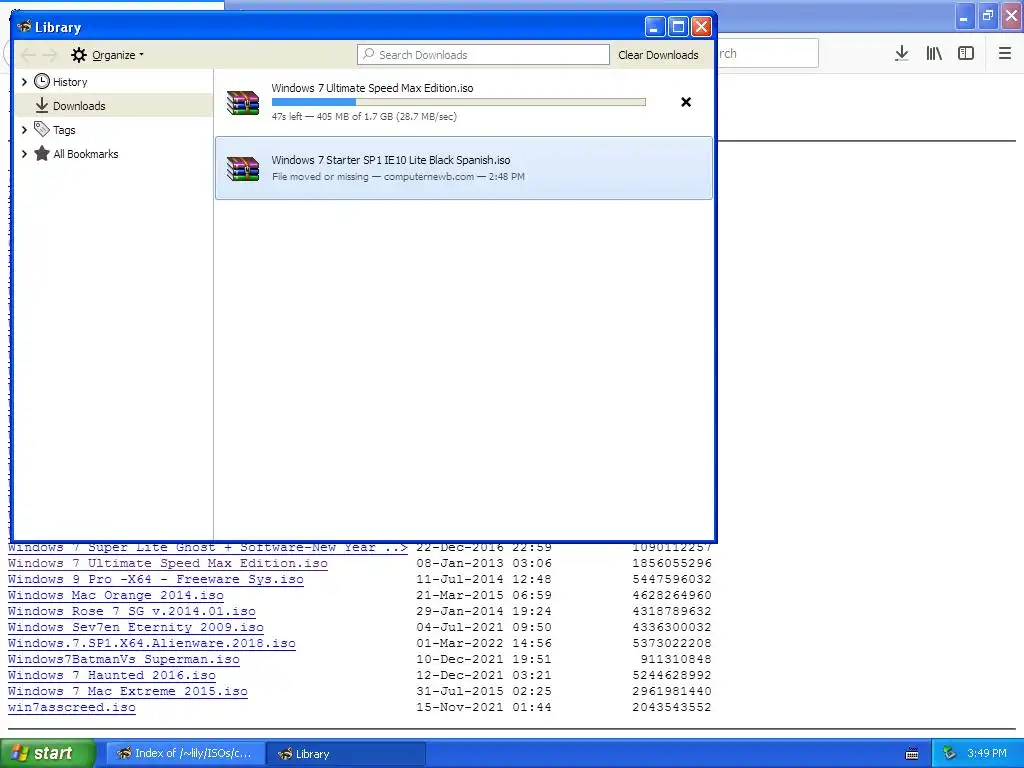Expand the Tags tree item
This screenshot has width=1024, height=768.
tap(24, 130)
